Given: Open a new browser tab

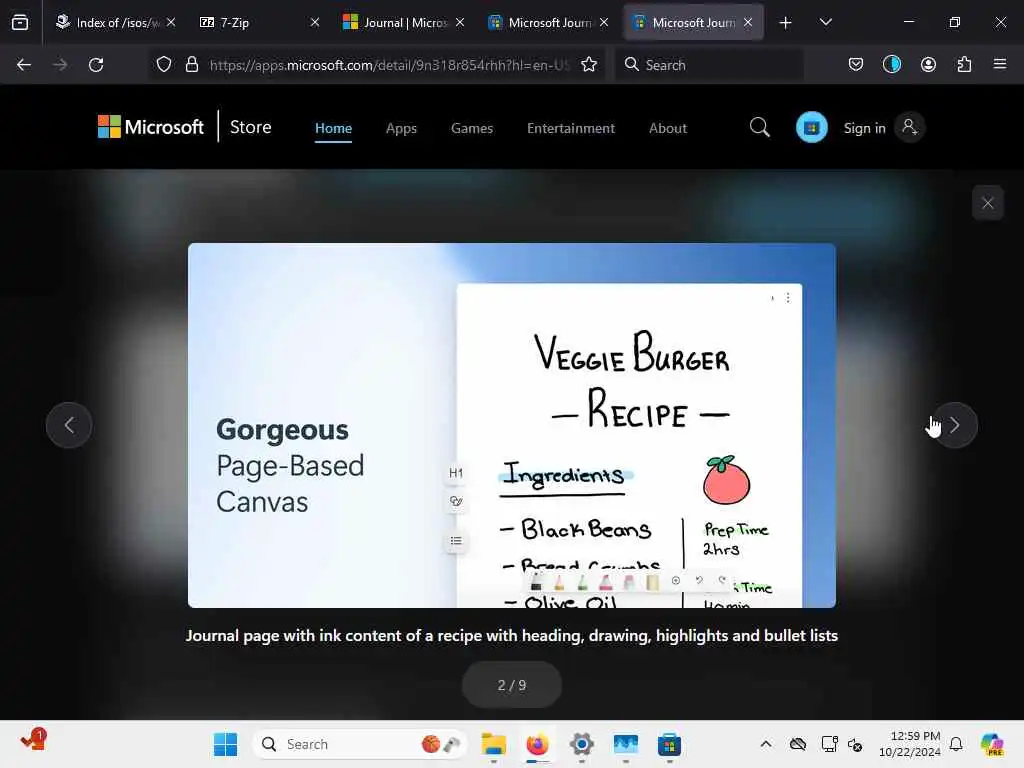Looking at the screenshot, I should 786,23.
